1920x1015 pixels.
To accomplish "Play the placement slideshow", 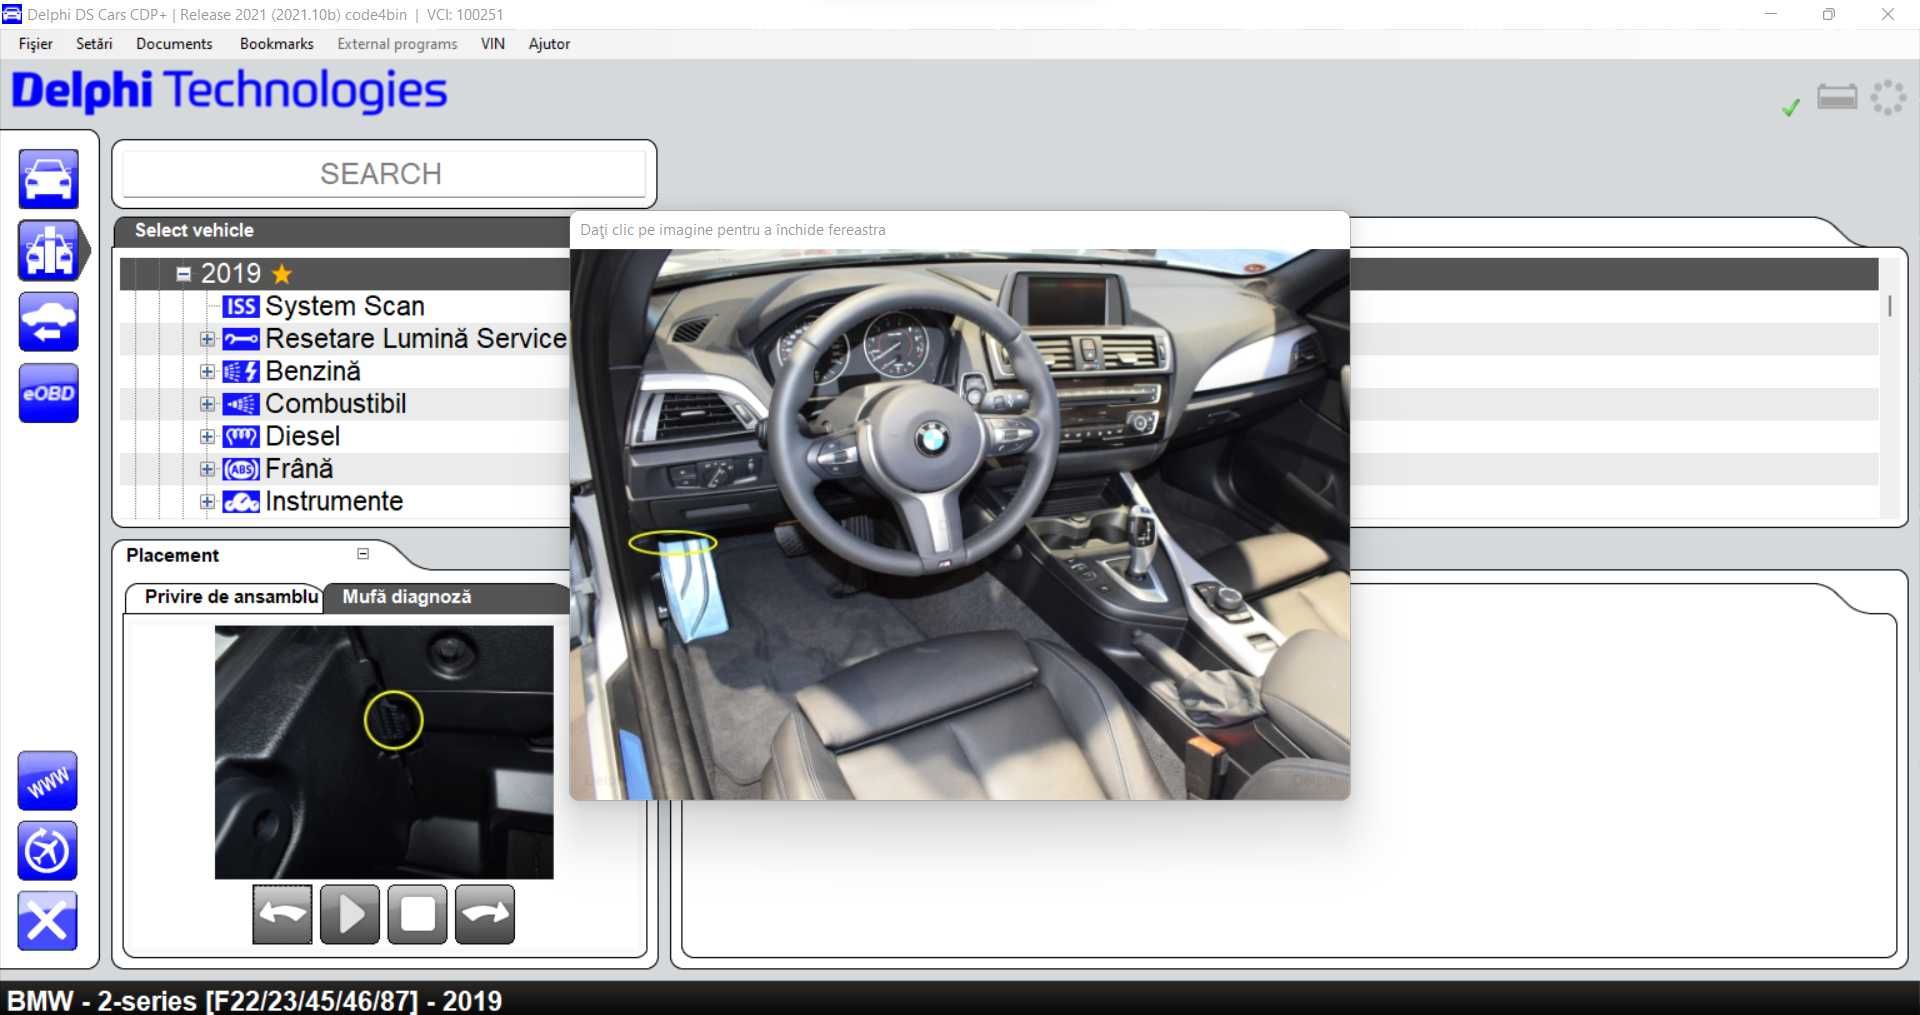I will (x=350, y=914).
